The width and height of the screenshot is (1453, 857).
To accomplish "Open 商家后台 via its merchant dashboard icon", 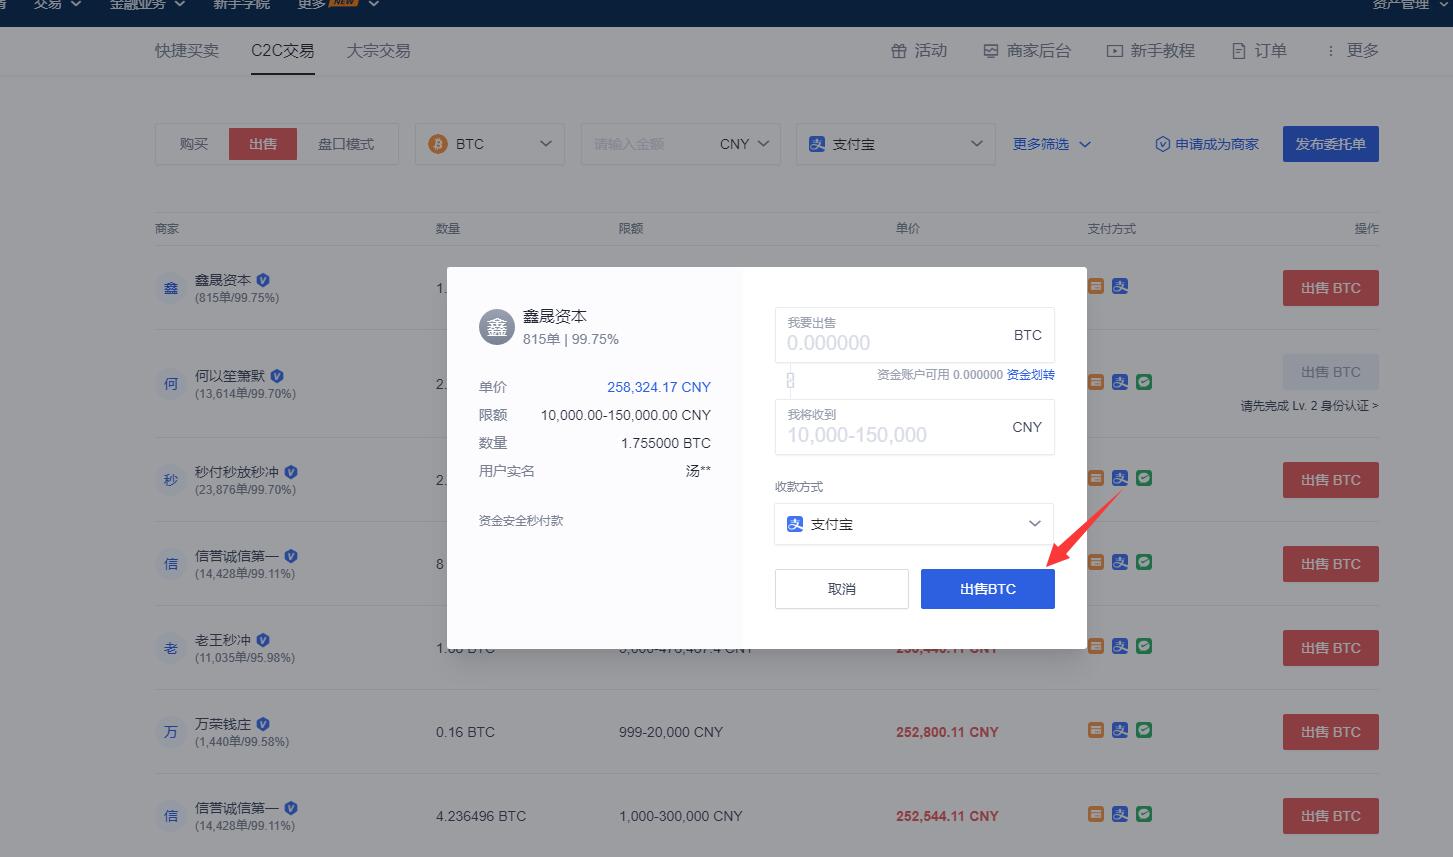I will click(x=991, y=50).
